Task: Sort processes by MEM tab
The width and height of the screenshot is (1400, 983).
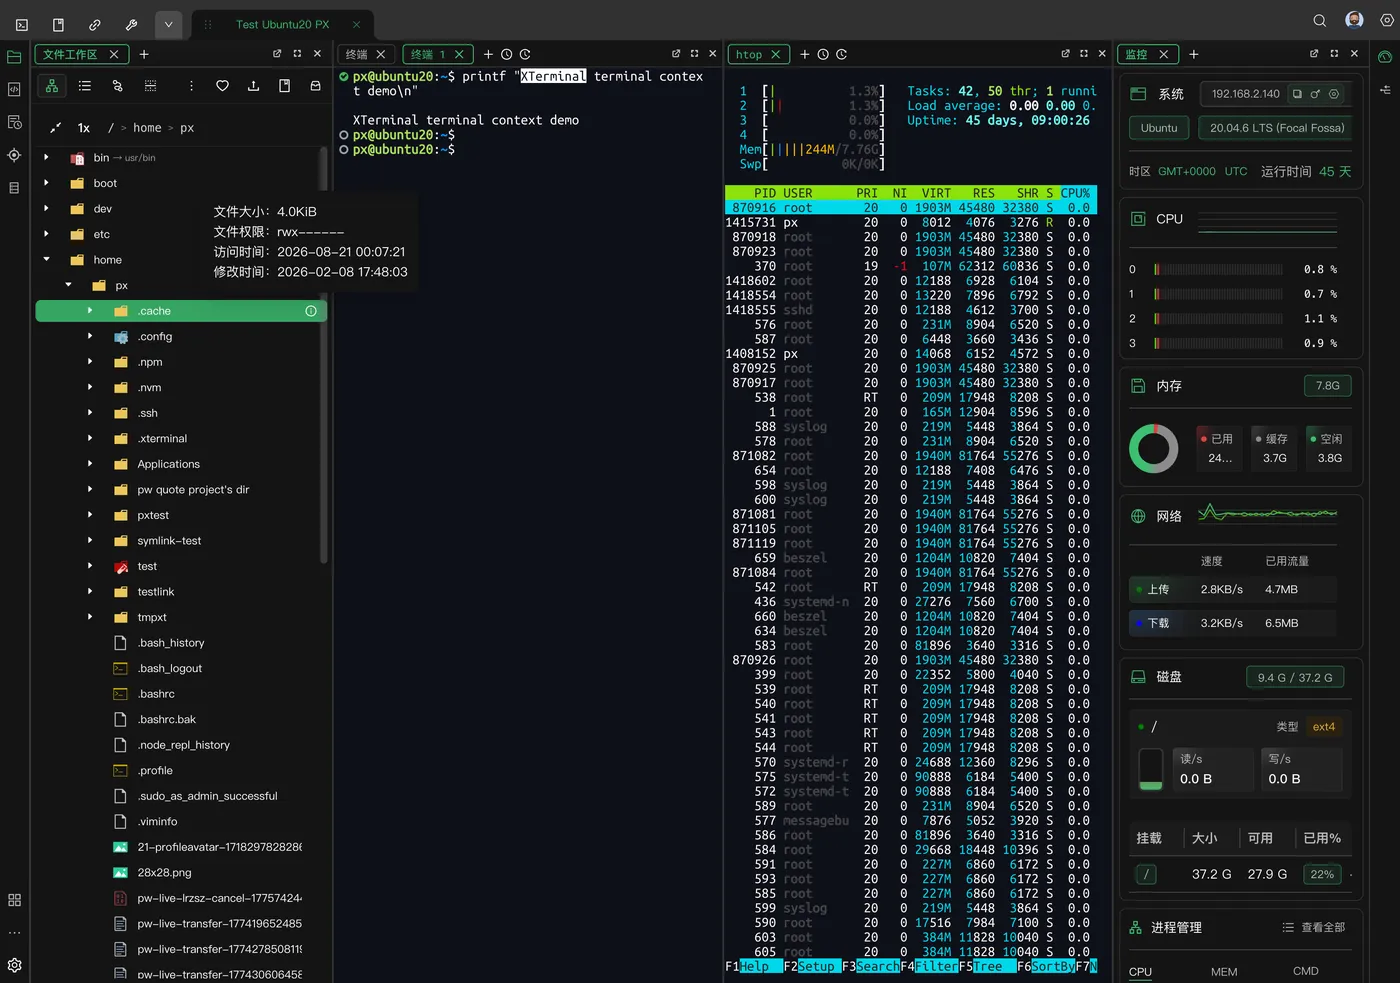Action: pyautogui.click(x=1224, y=971)
